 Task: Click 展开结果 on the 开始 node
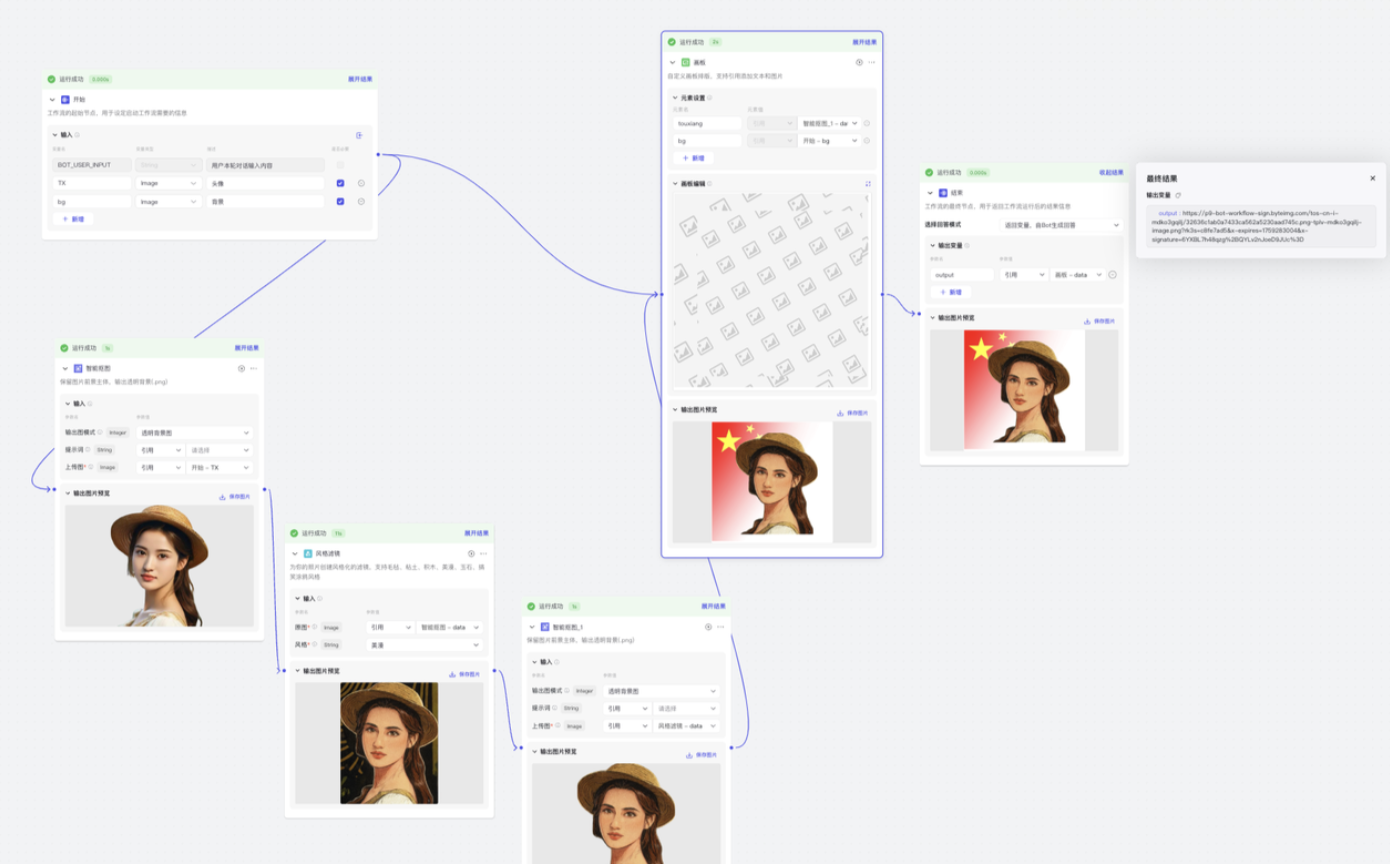360,79
